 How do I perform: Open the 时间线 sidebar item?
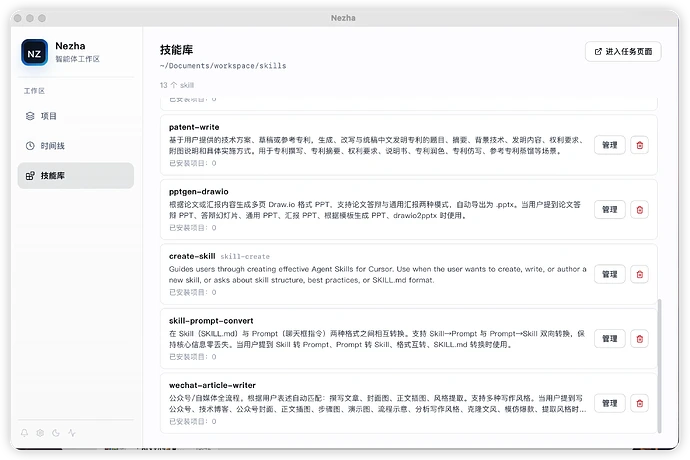click(x=76, y=146)
